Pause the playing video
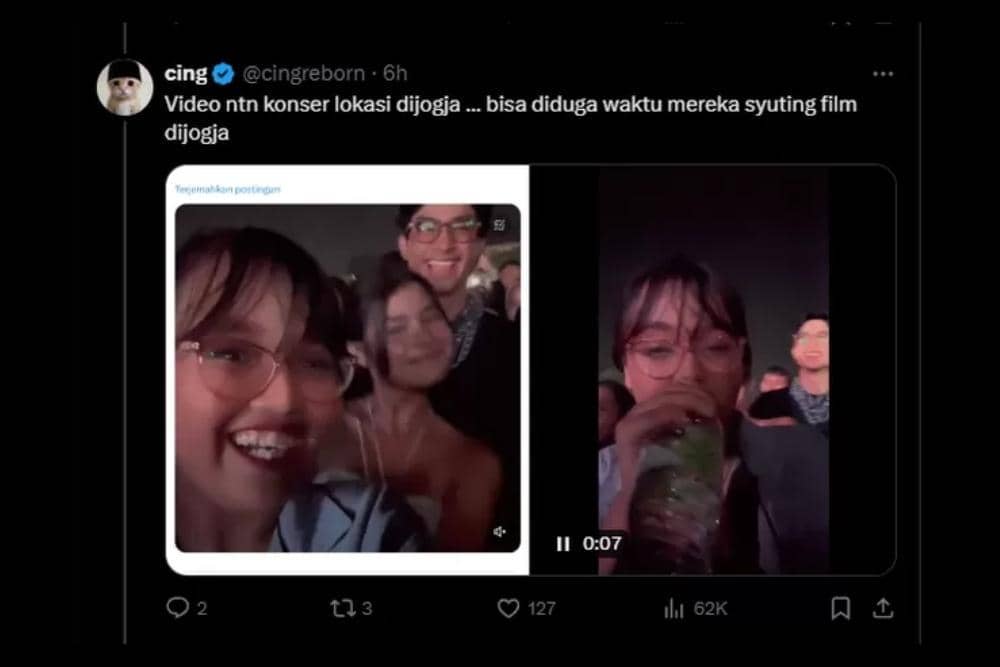 click(563, 544)
